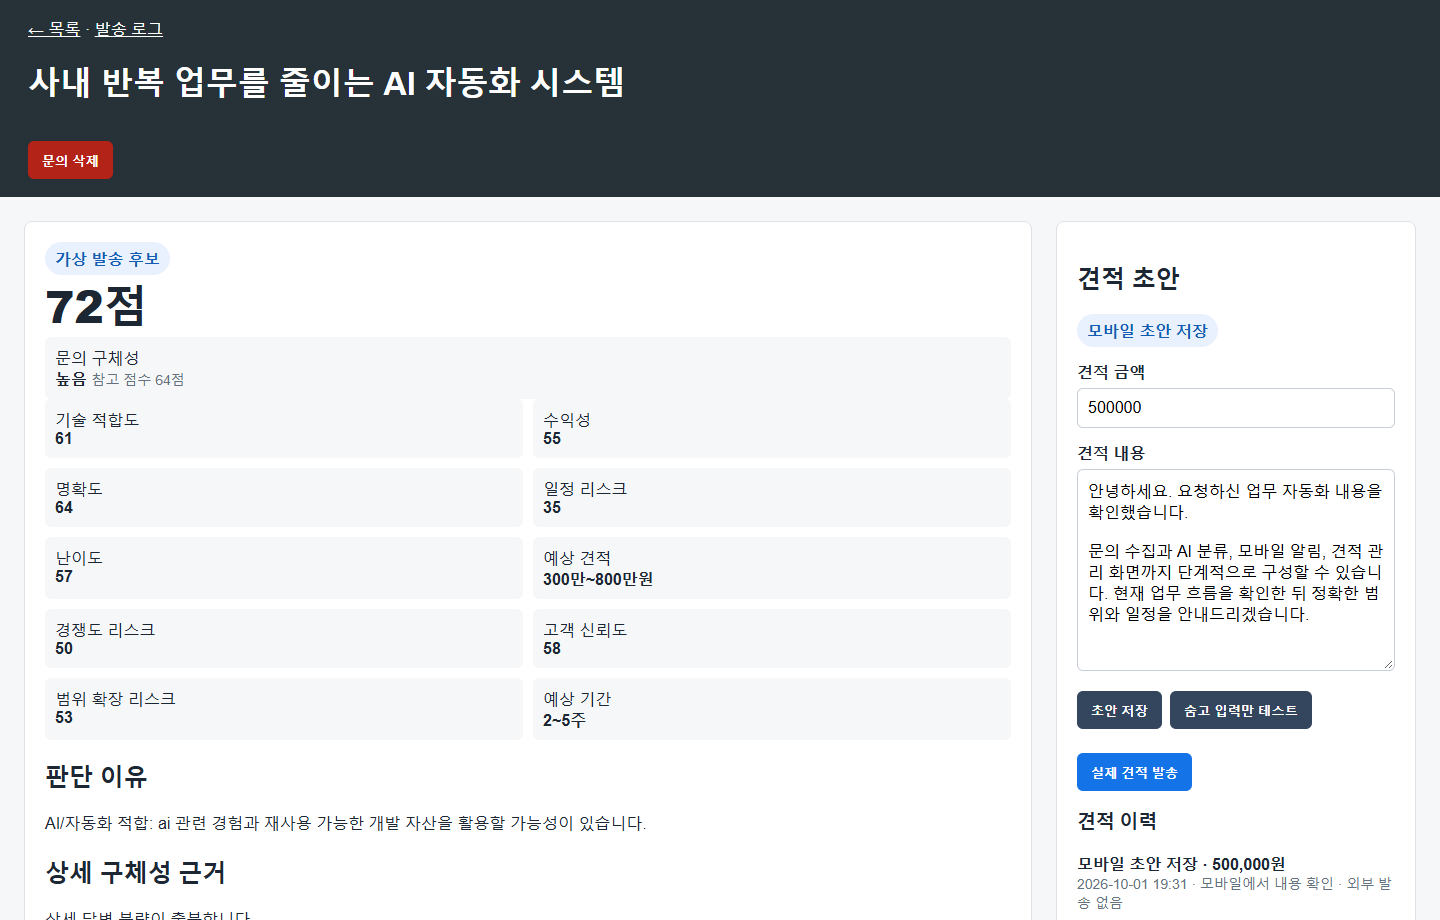
Task: Click the 예상 견적 300만~800만원 card
Action: [772, 568]
